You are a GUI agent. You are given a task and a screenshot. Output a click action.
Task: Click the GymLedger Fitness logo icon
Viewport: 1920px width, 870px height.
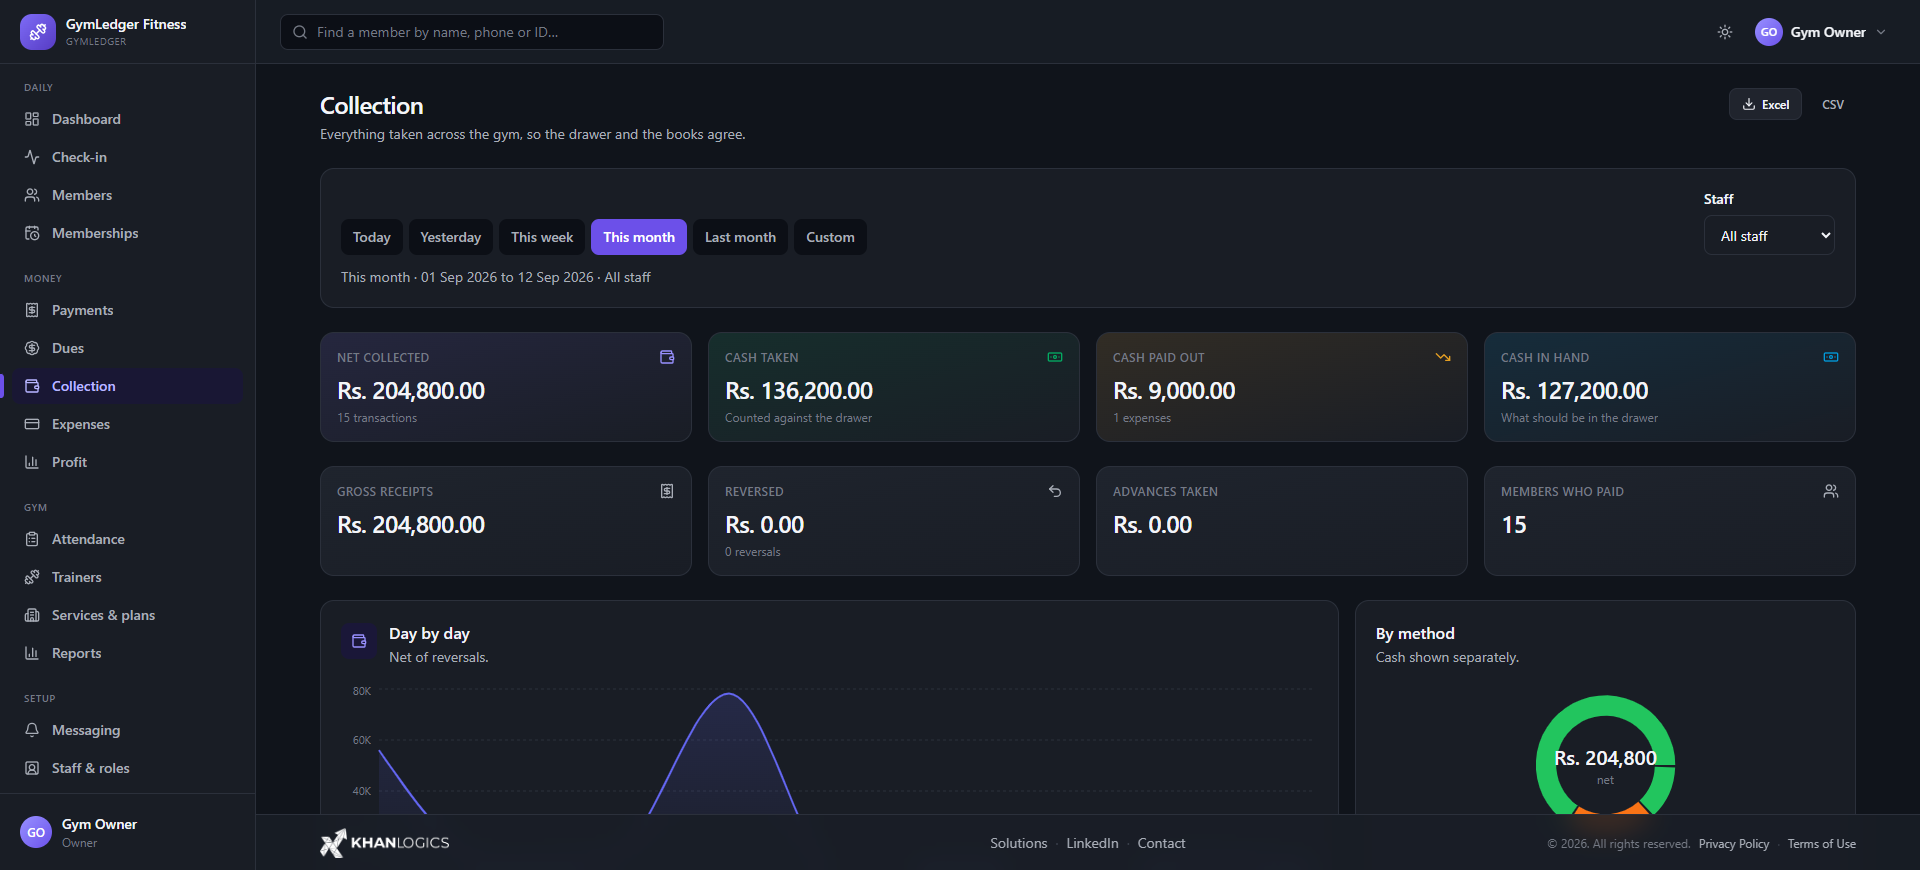pyautogui.click(x=38, y=32)
